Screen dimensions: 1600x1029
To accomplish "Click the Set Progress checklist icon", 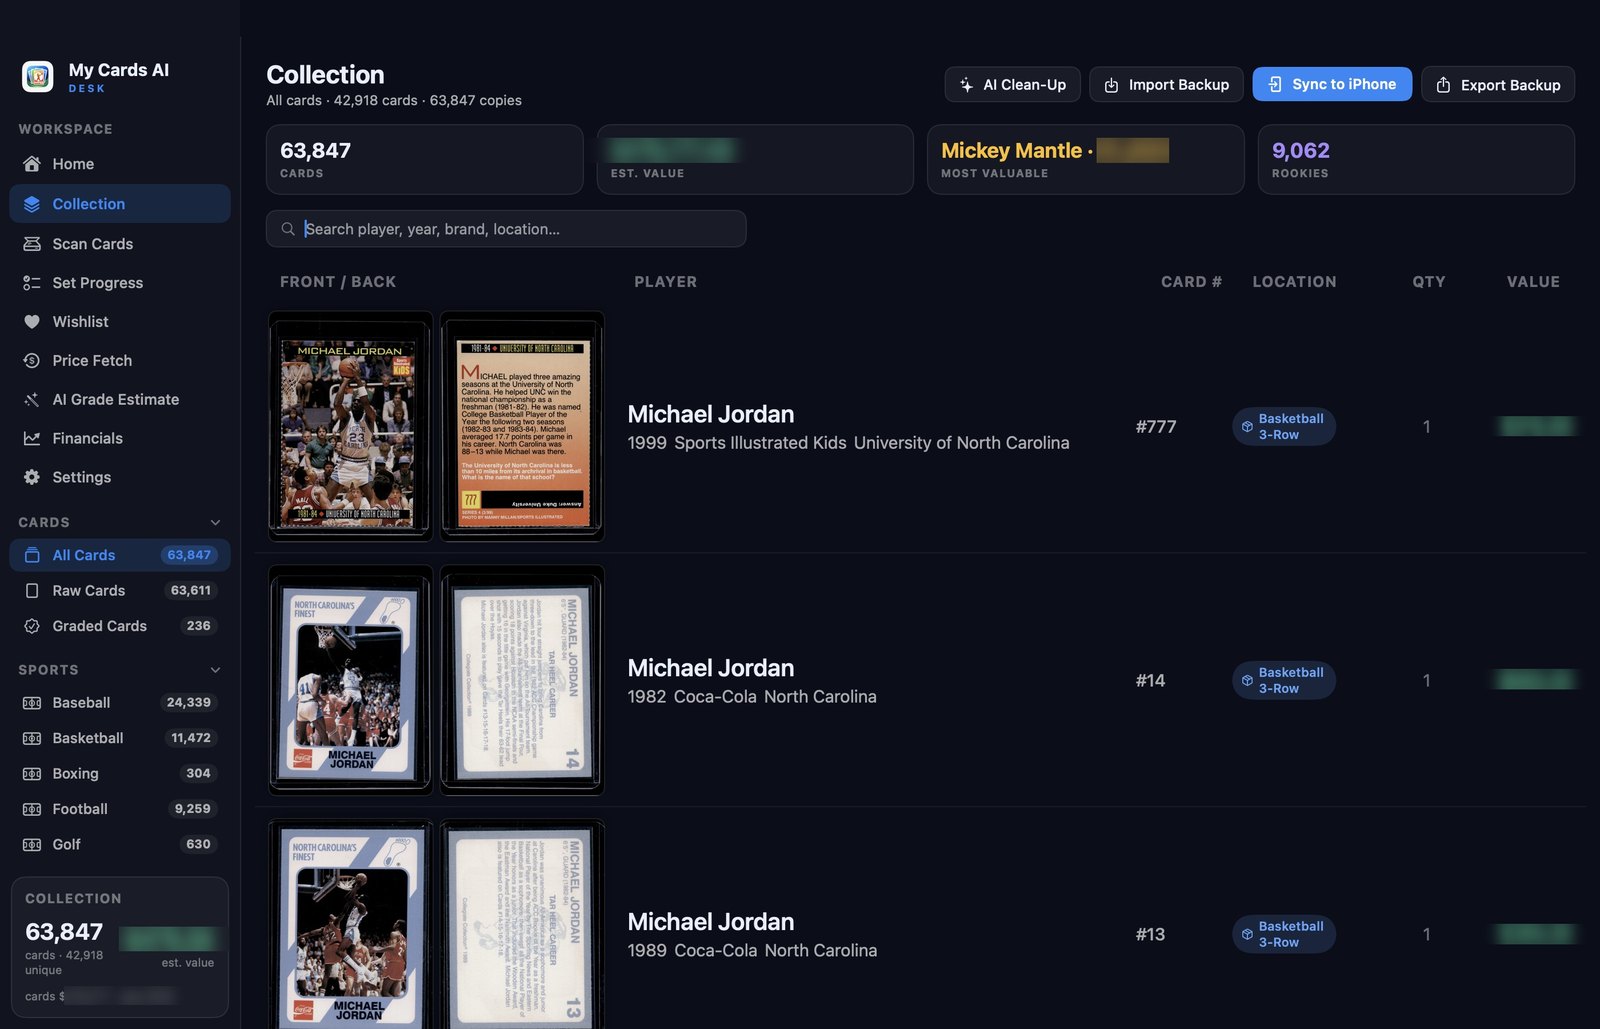I will (x=32, y=283).
